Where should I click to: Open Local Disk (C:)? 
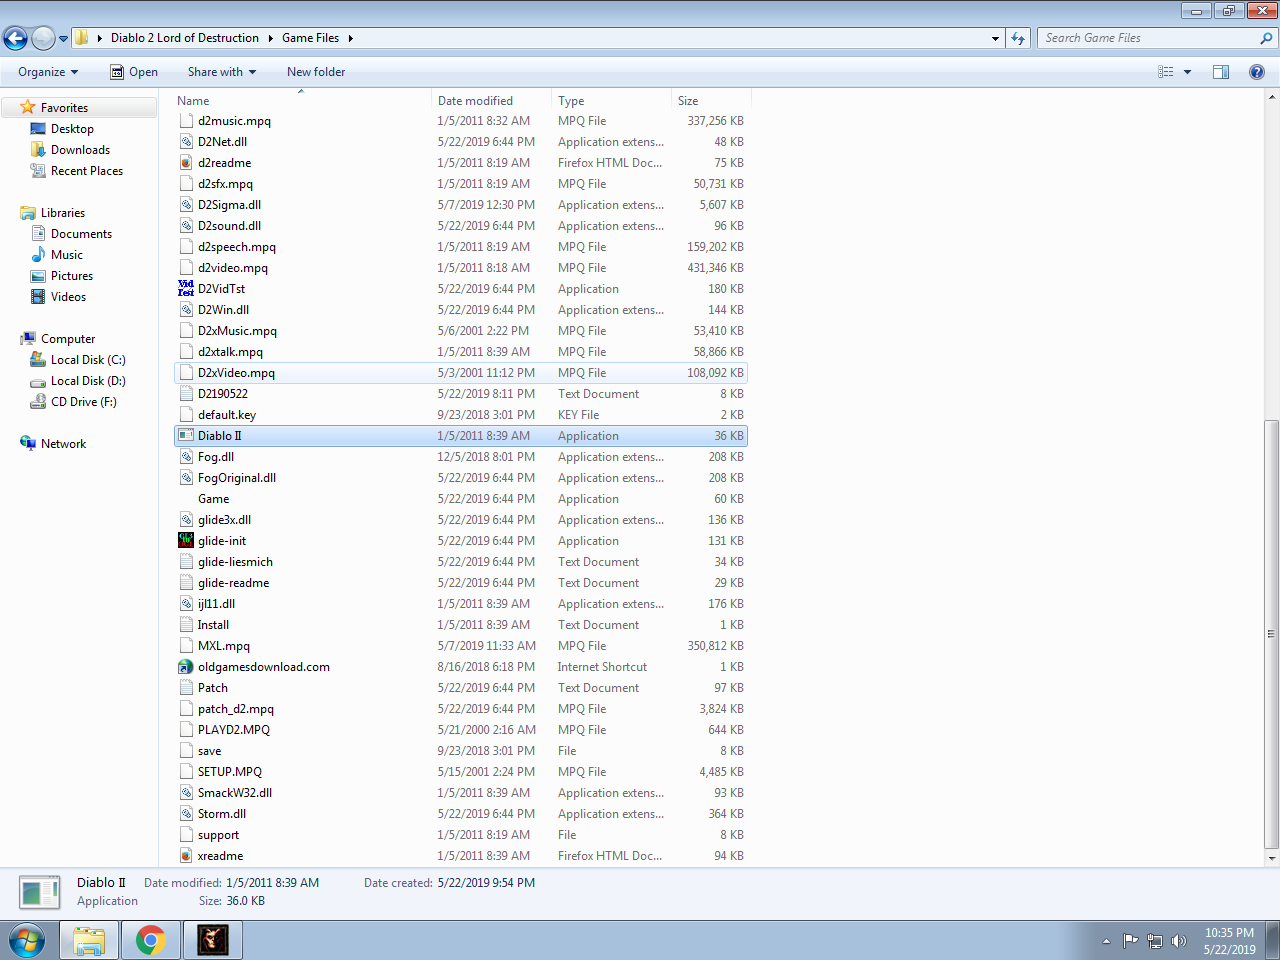click(x=88, y=360)
